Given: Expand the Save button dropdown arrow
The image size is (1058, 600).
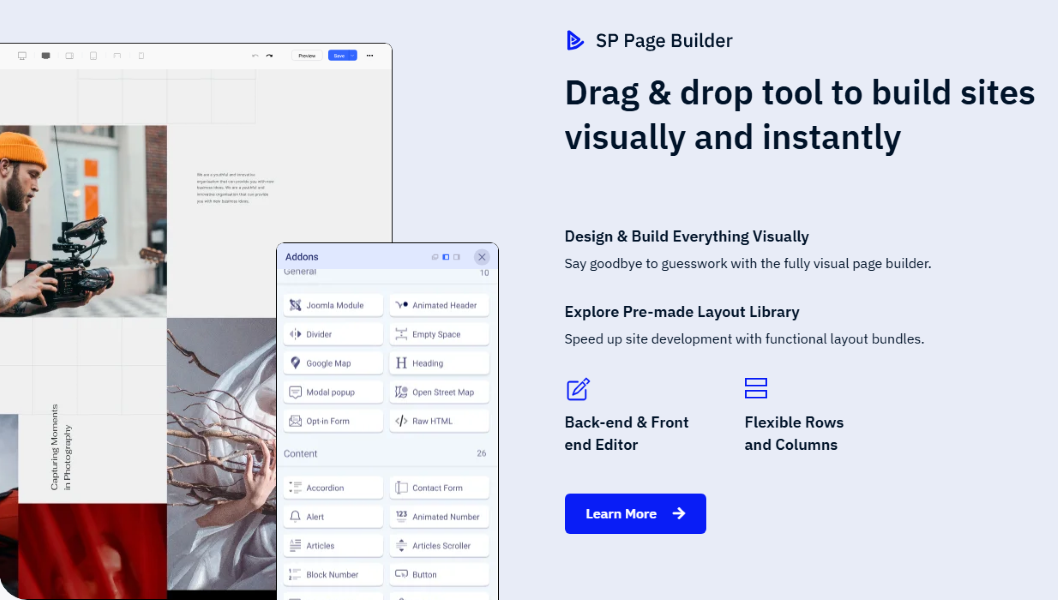Looking at the screenshot, I should (352, 56).
